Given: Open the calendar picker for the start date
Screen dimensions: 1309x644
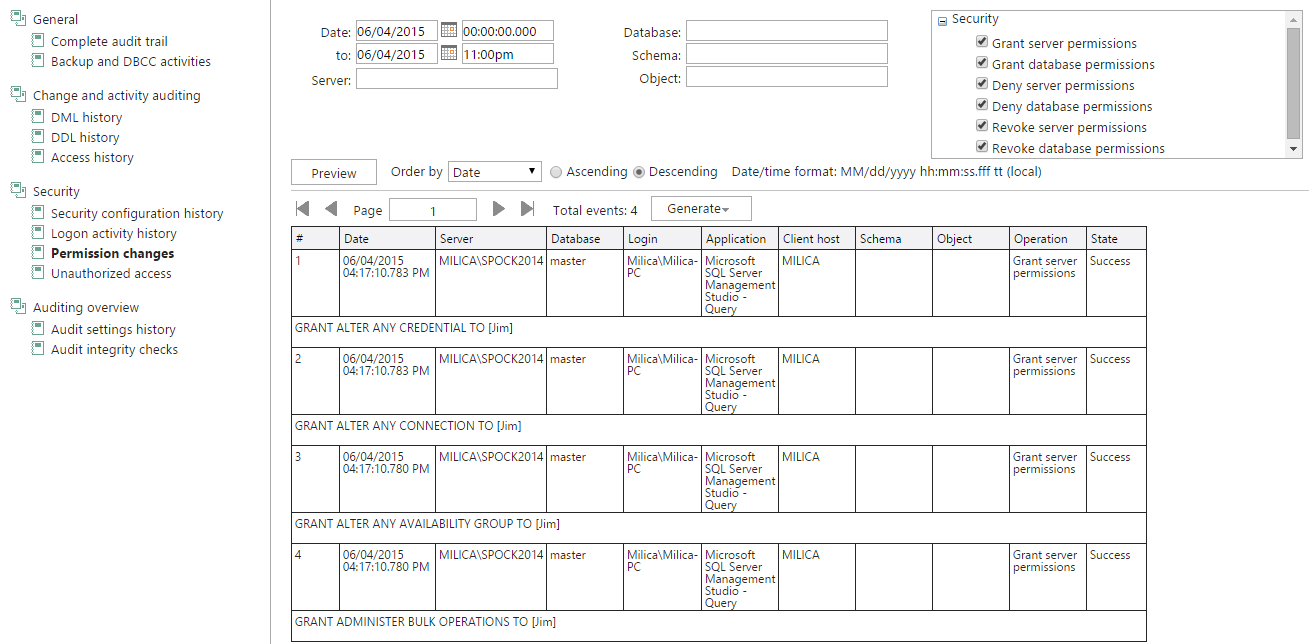Looking at the screenshot, I should 449,31.
